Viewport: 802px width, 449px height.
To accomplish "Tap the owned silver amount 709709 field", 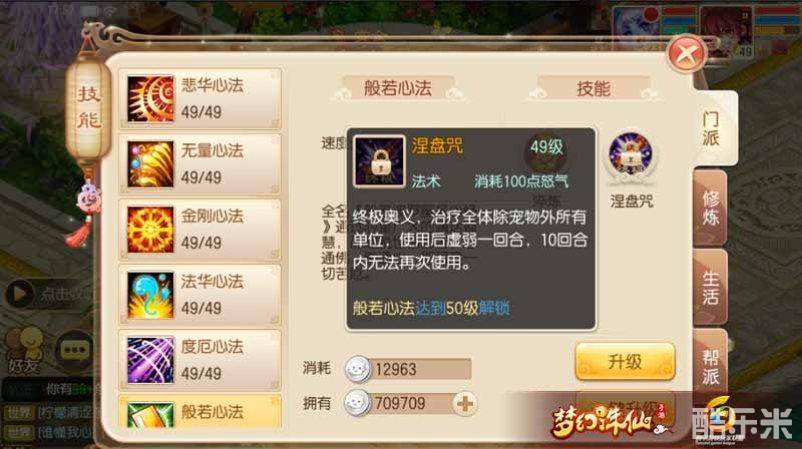I will tap(407, 403).
